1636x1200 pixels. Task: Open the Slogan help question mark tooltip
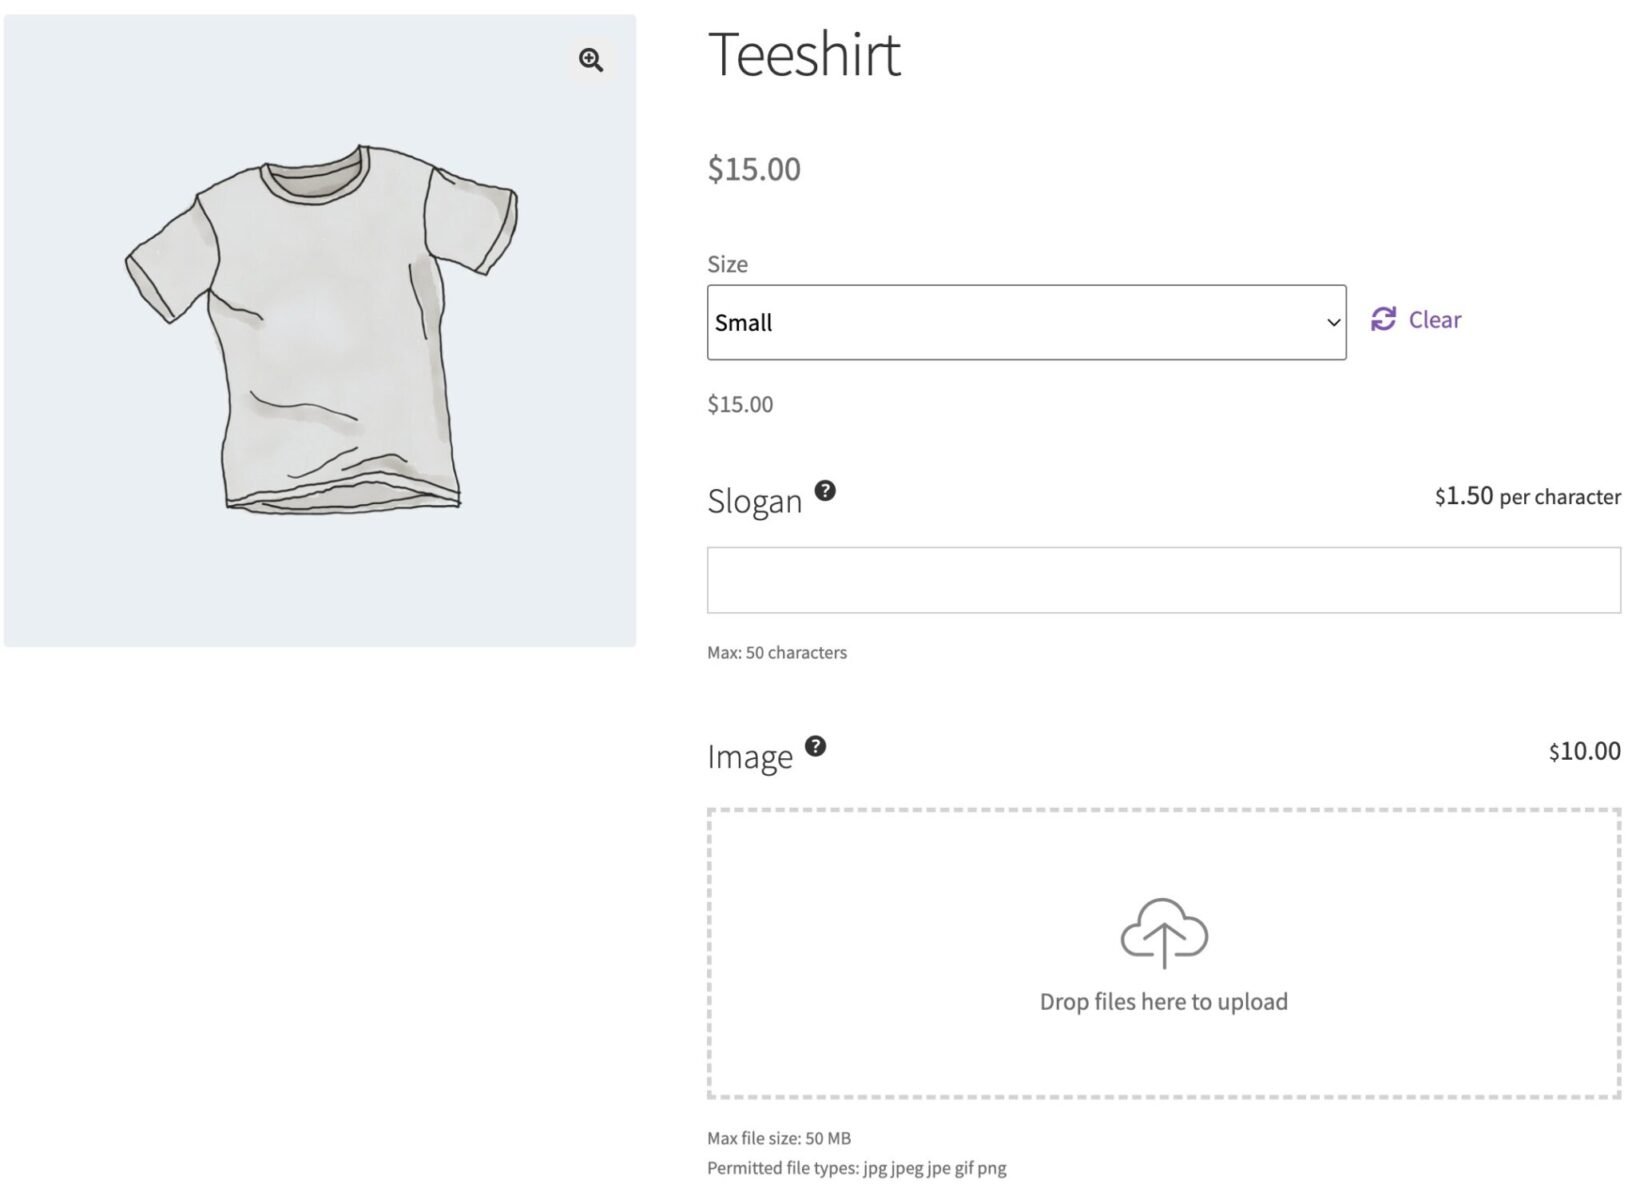click(824, 491)
